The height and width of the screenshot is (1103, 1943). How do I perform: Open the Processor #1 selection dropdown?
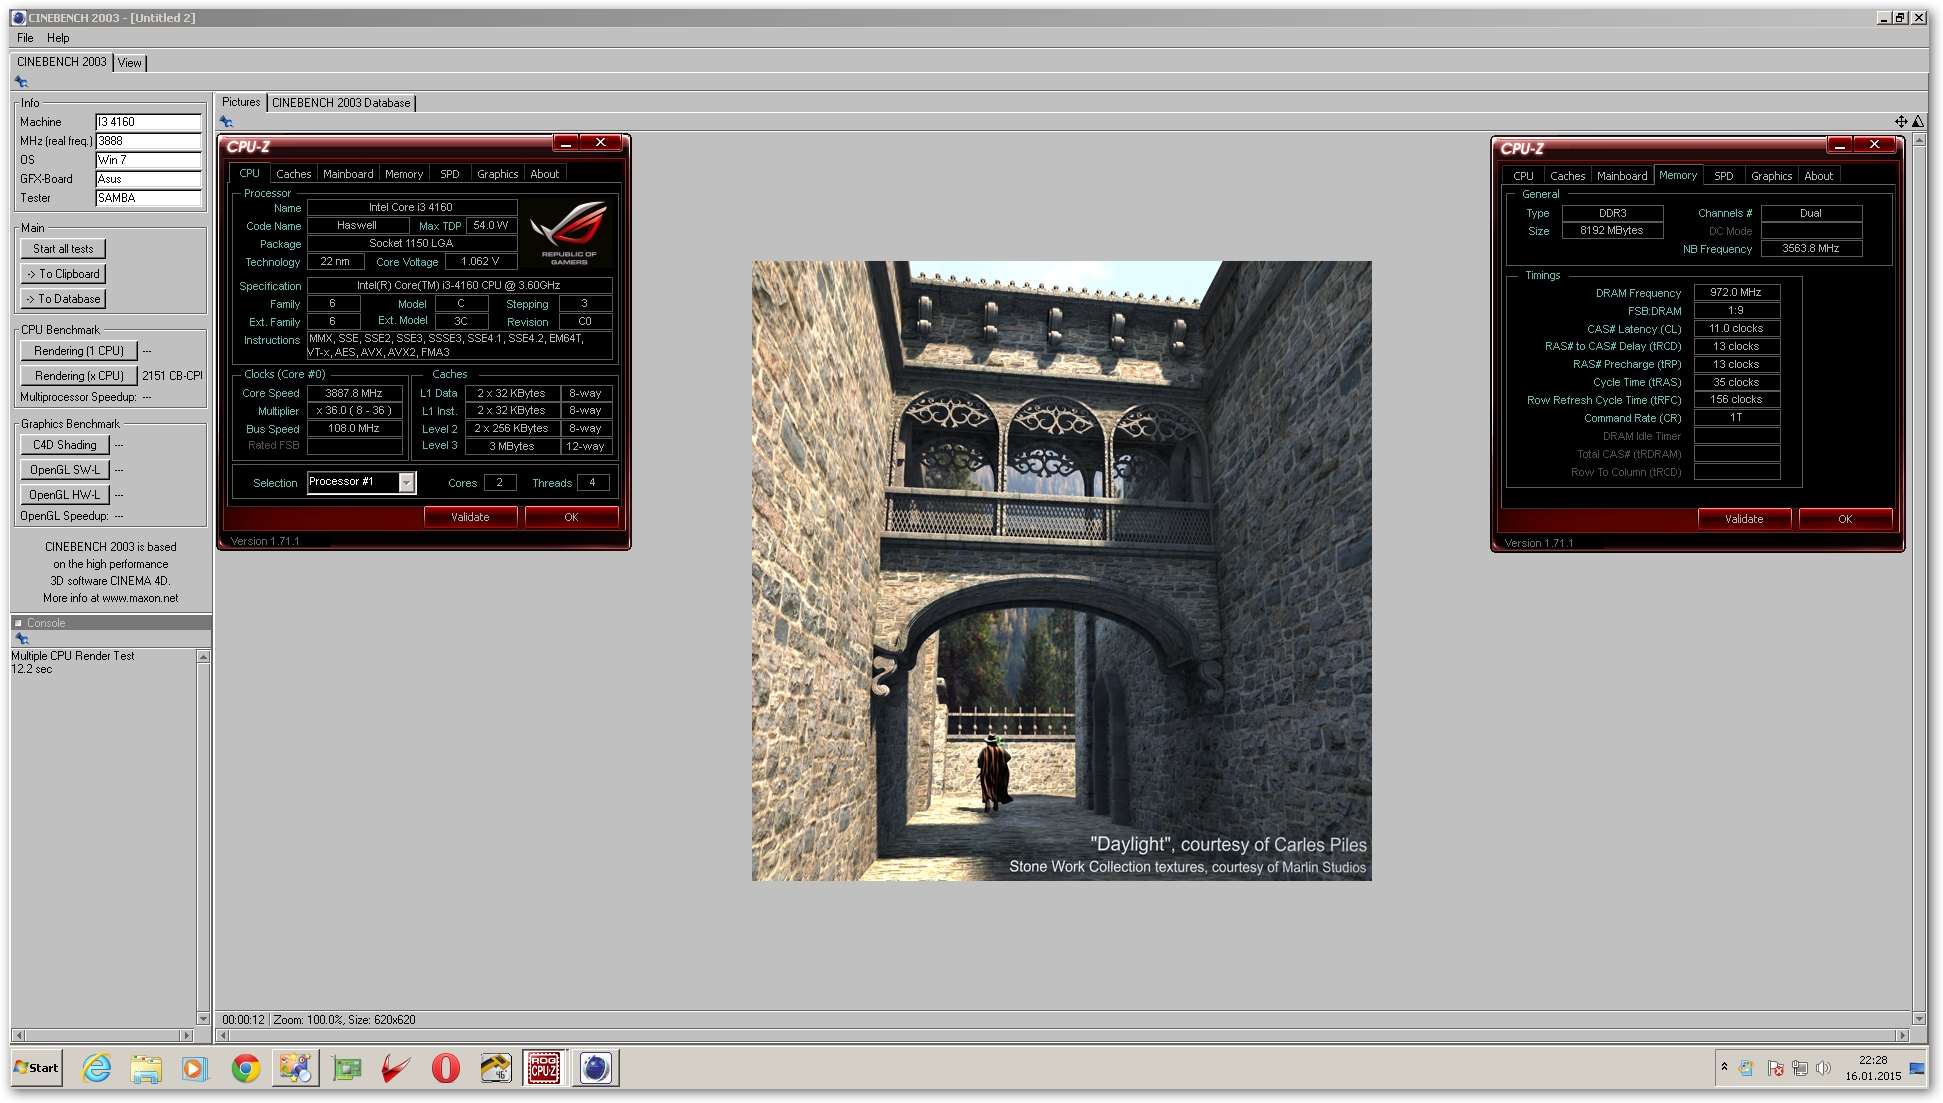[x=361, y=482]
